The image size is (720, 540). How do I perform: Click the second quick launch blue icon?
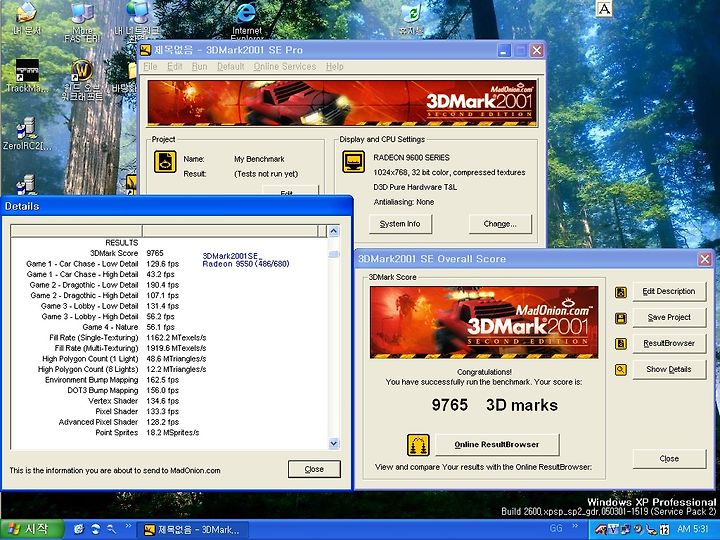[x=95, y=529]
